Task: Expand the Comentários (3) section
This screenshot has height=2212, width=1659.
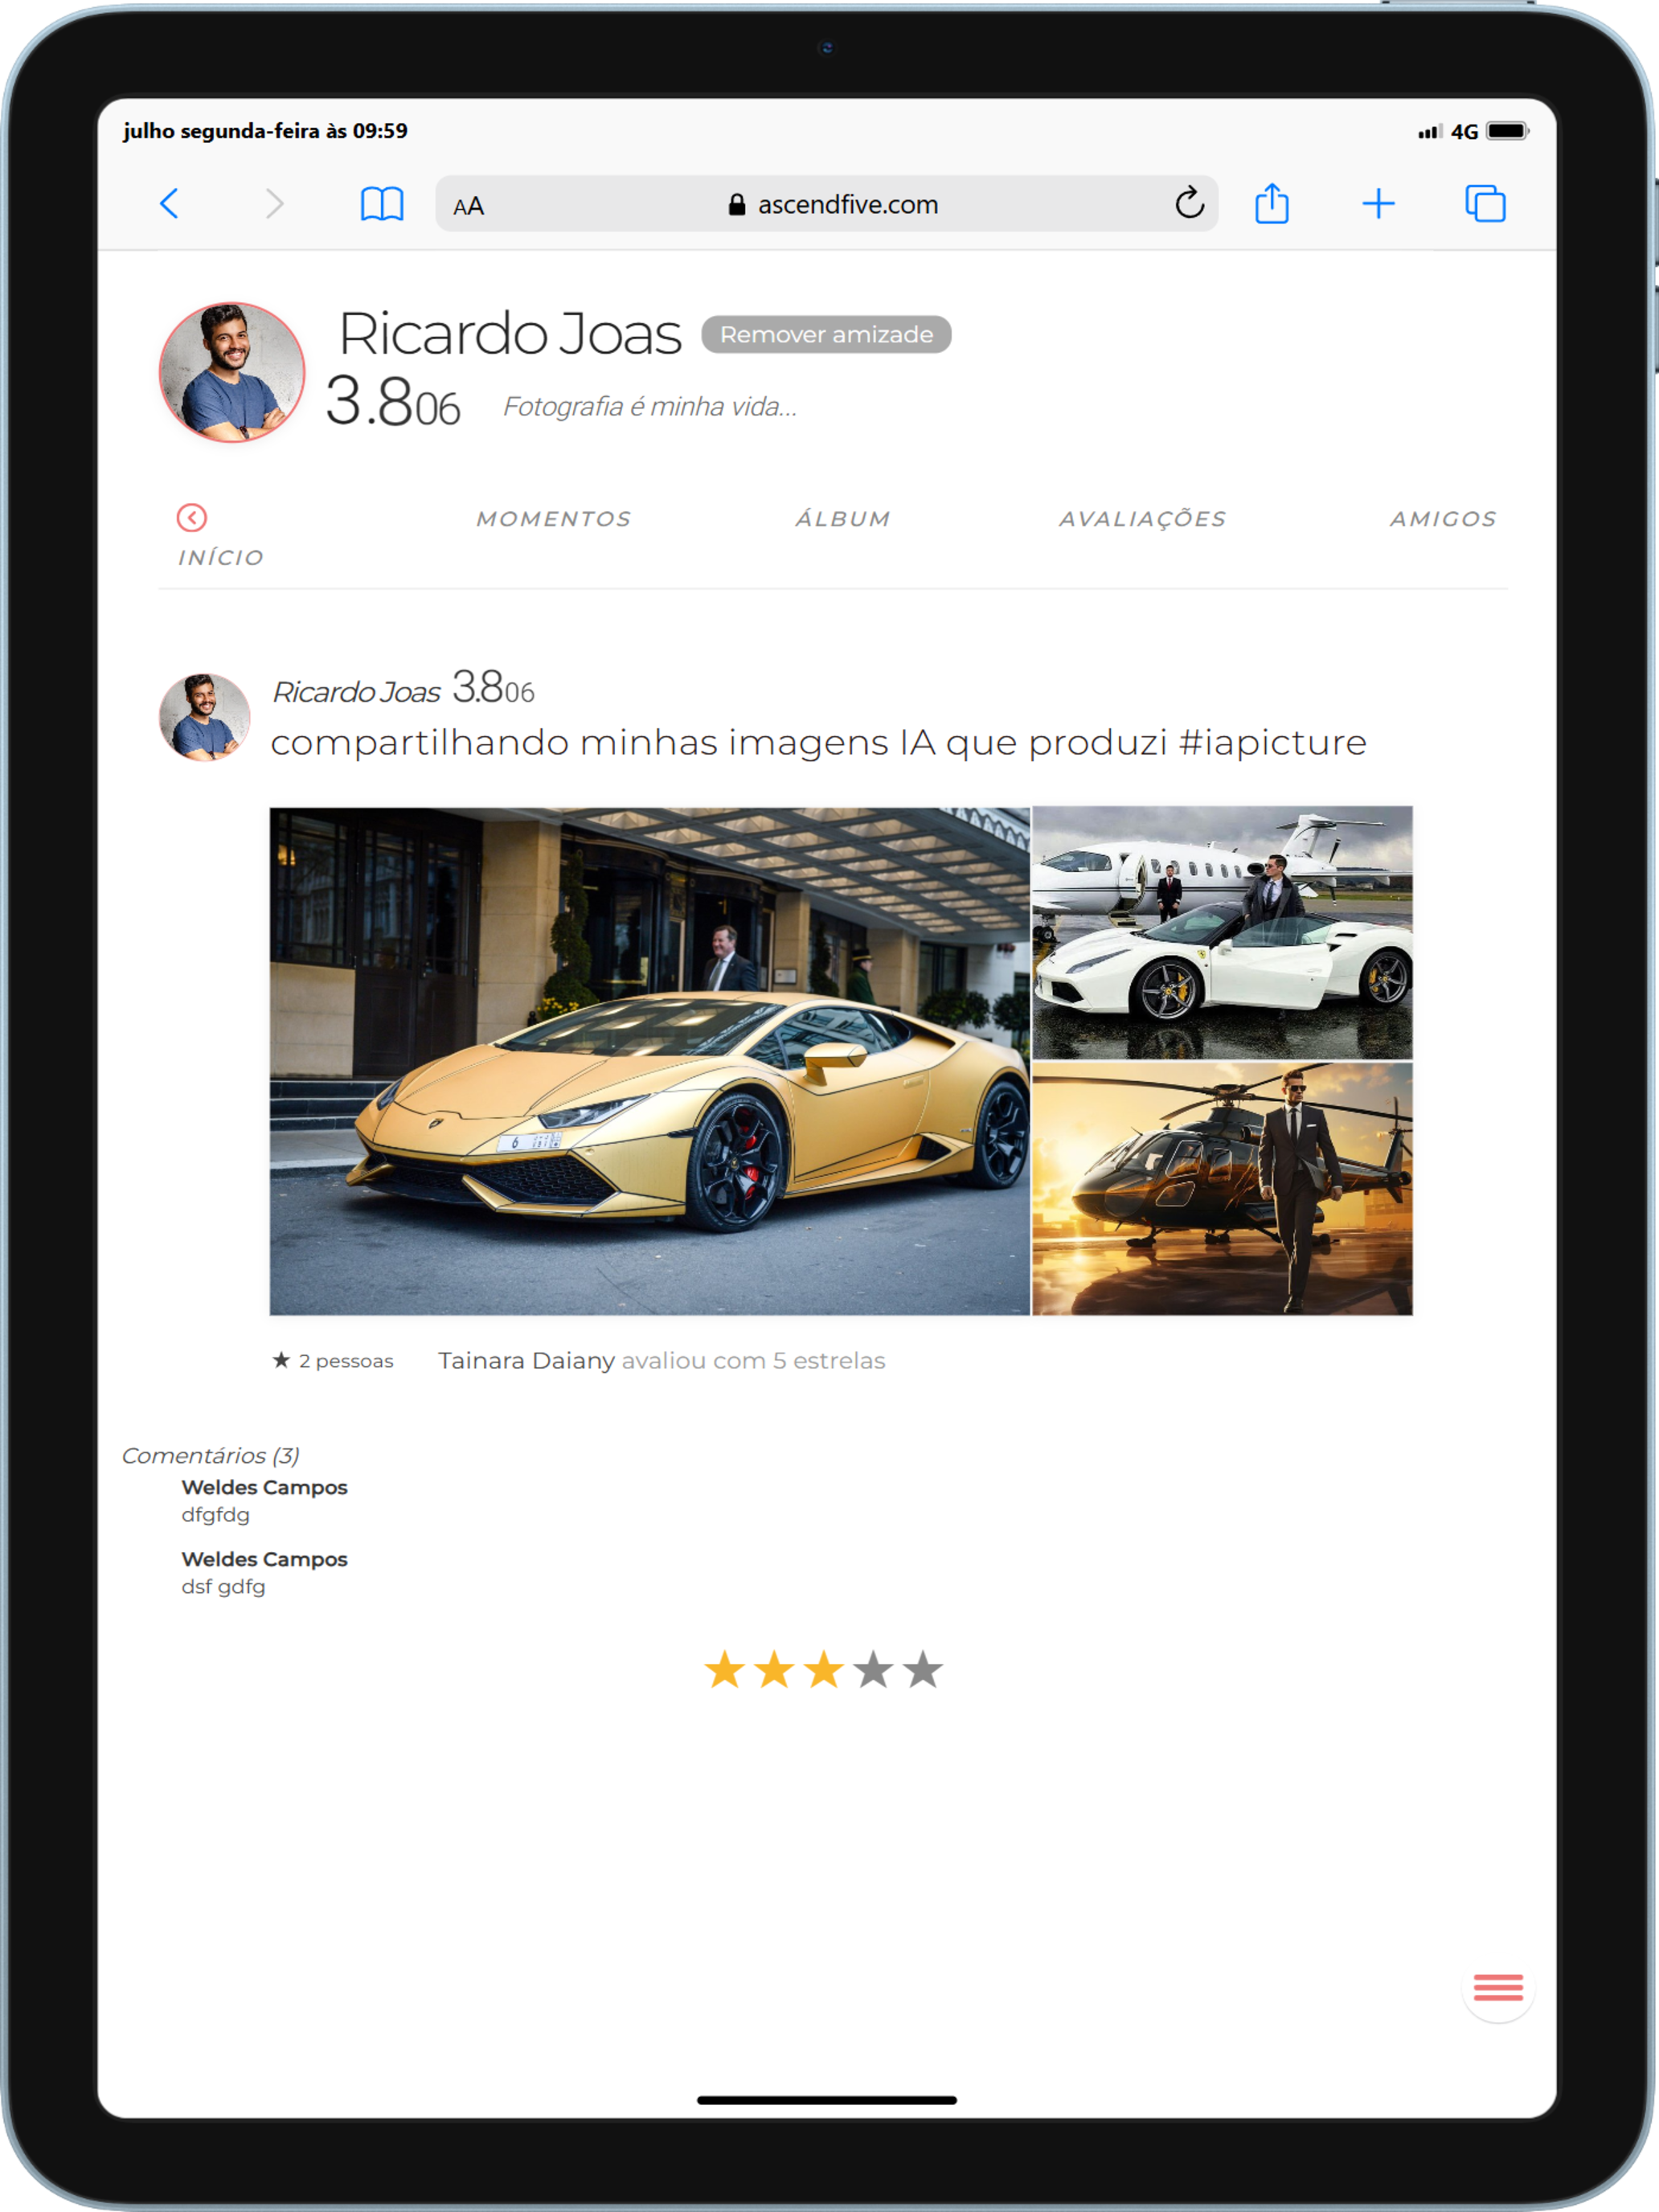Action: coord(211,1455)
